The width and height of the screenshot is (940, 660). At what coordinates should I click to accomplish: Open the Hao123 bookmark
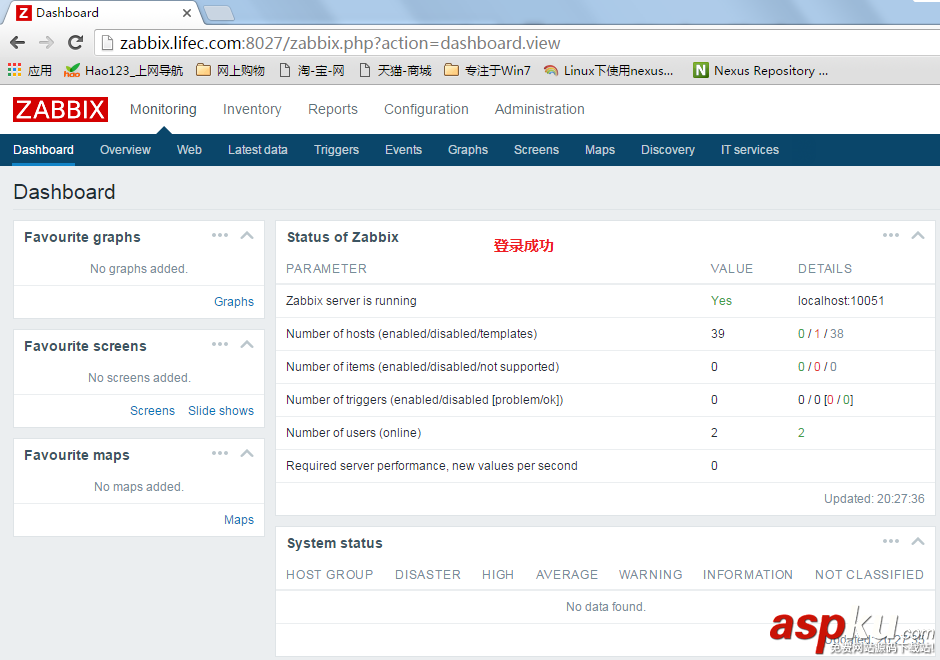click(123, 71)
